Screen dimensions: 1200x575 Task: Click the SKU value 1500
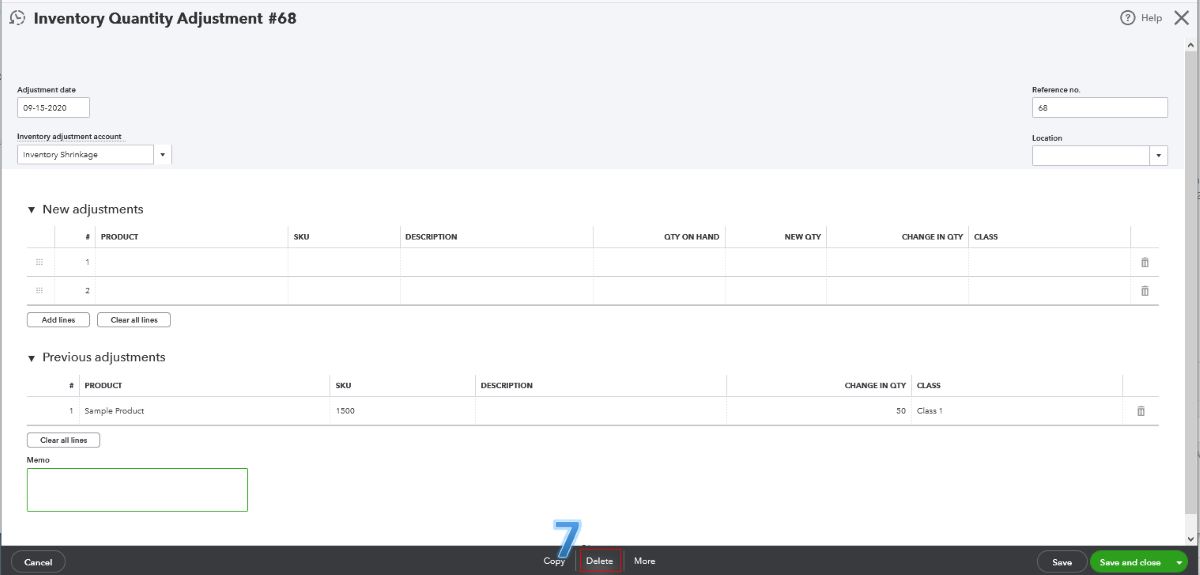[x=345, y=411]
